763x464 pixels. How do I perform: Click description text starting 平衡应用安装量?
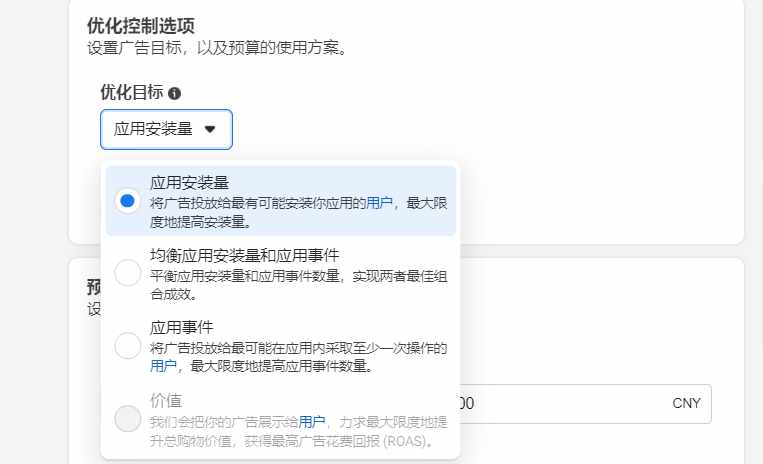[x=298, y=285]
